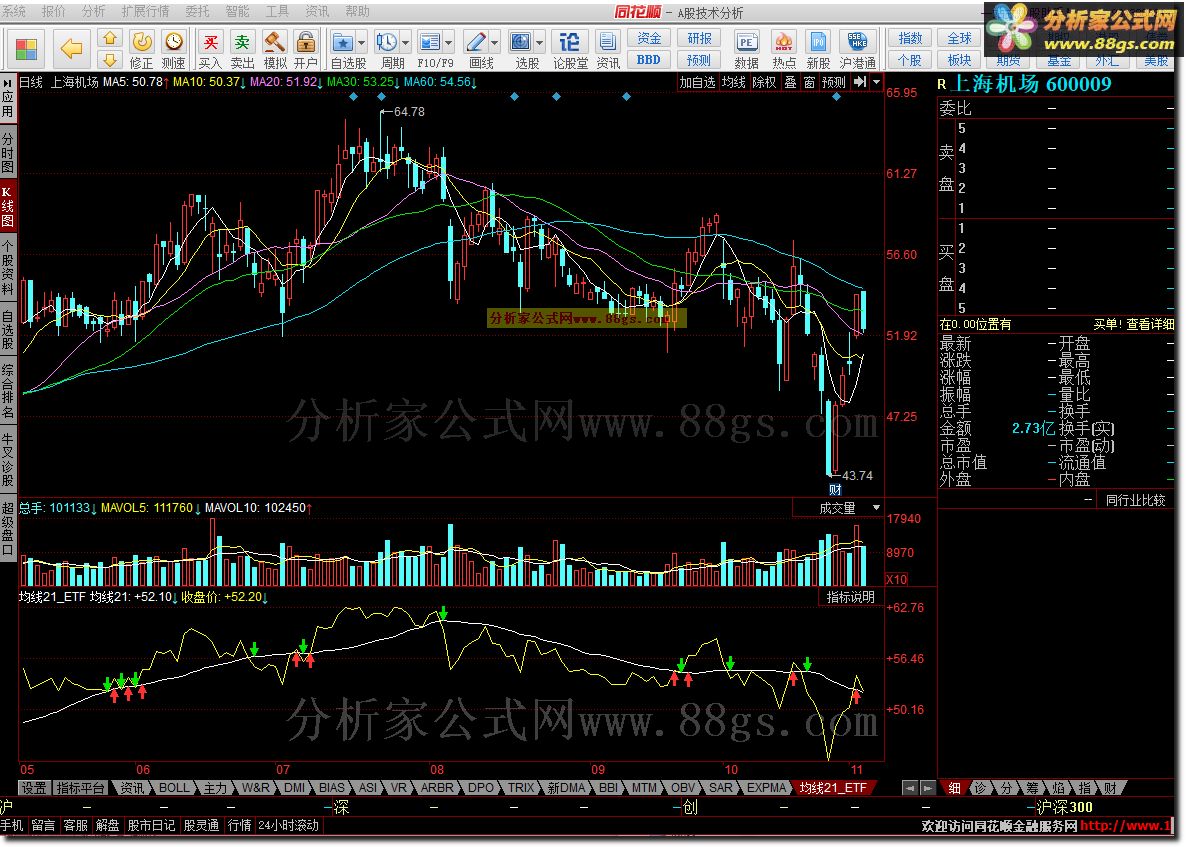1186x847 pixels.
Task: Toggle 除权 ex-rights adjustment
Action: click(x=764, y=82)
